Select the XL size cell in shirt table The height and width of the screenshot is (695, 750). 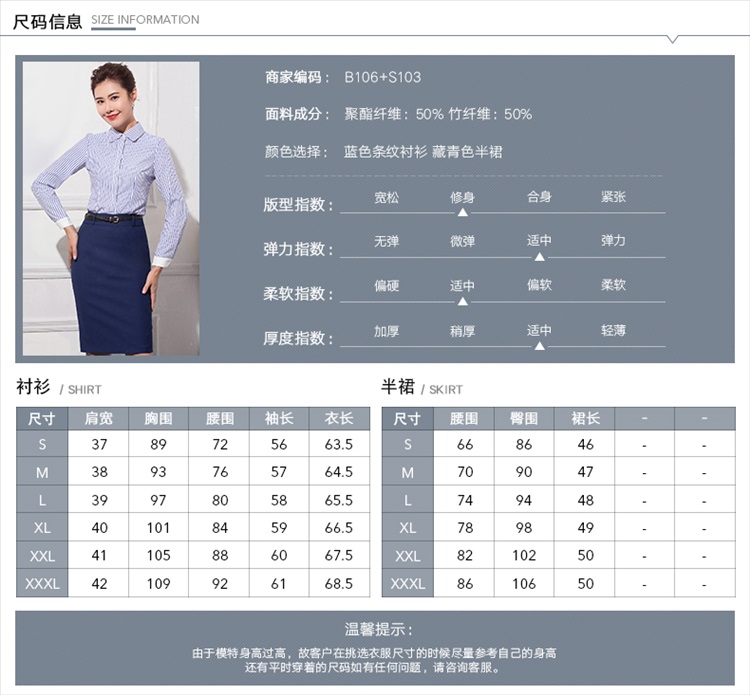[x=42, y=528]
